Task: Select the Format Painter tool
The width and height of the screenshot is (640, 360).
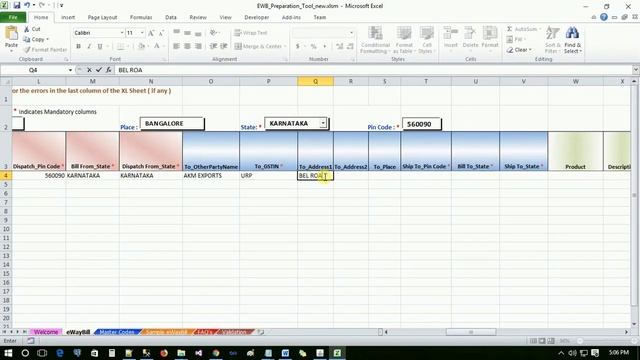Action: 45,49
